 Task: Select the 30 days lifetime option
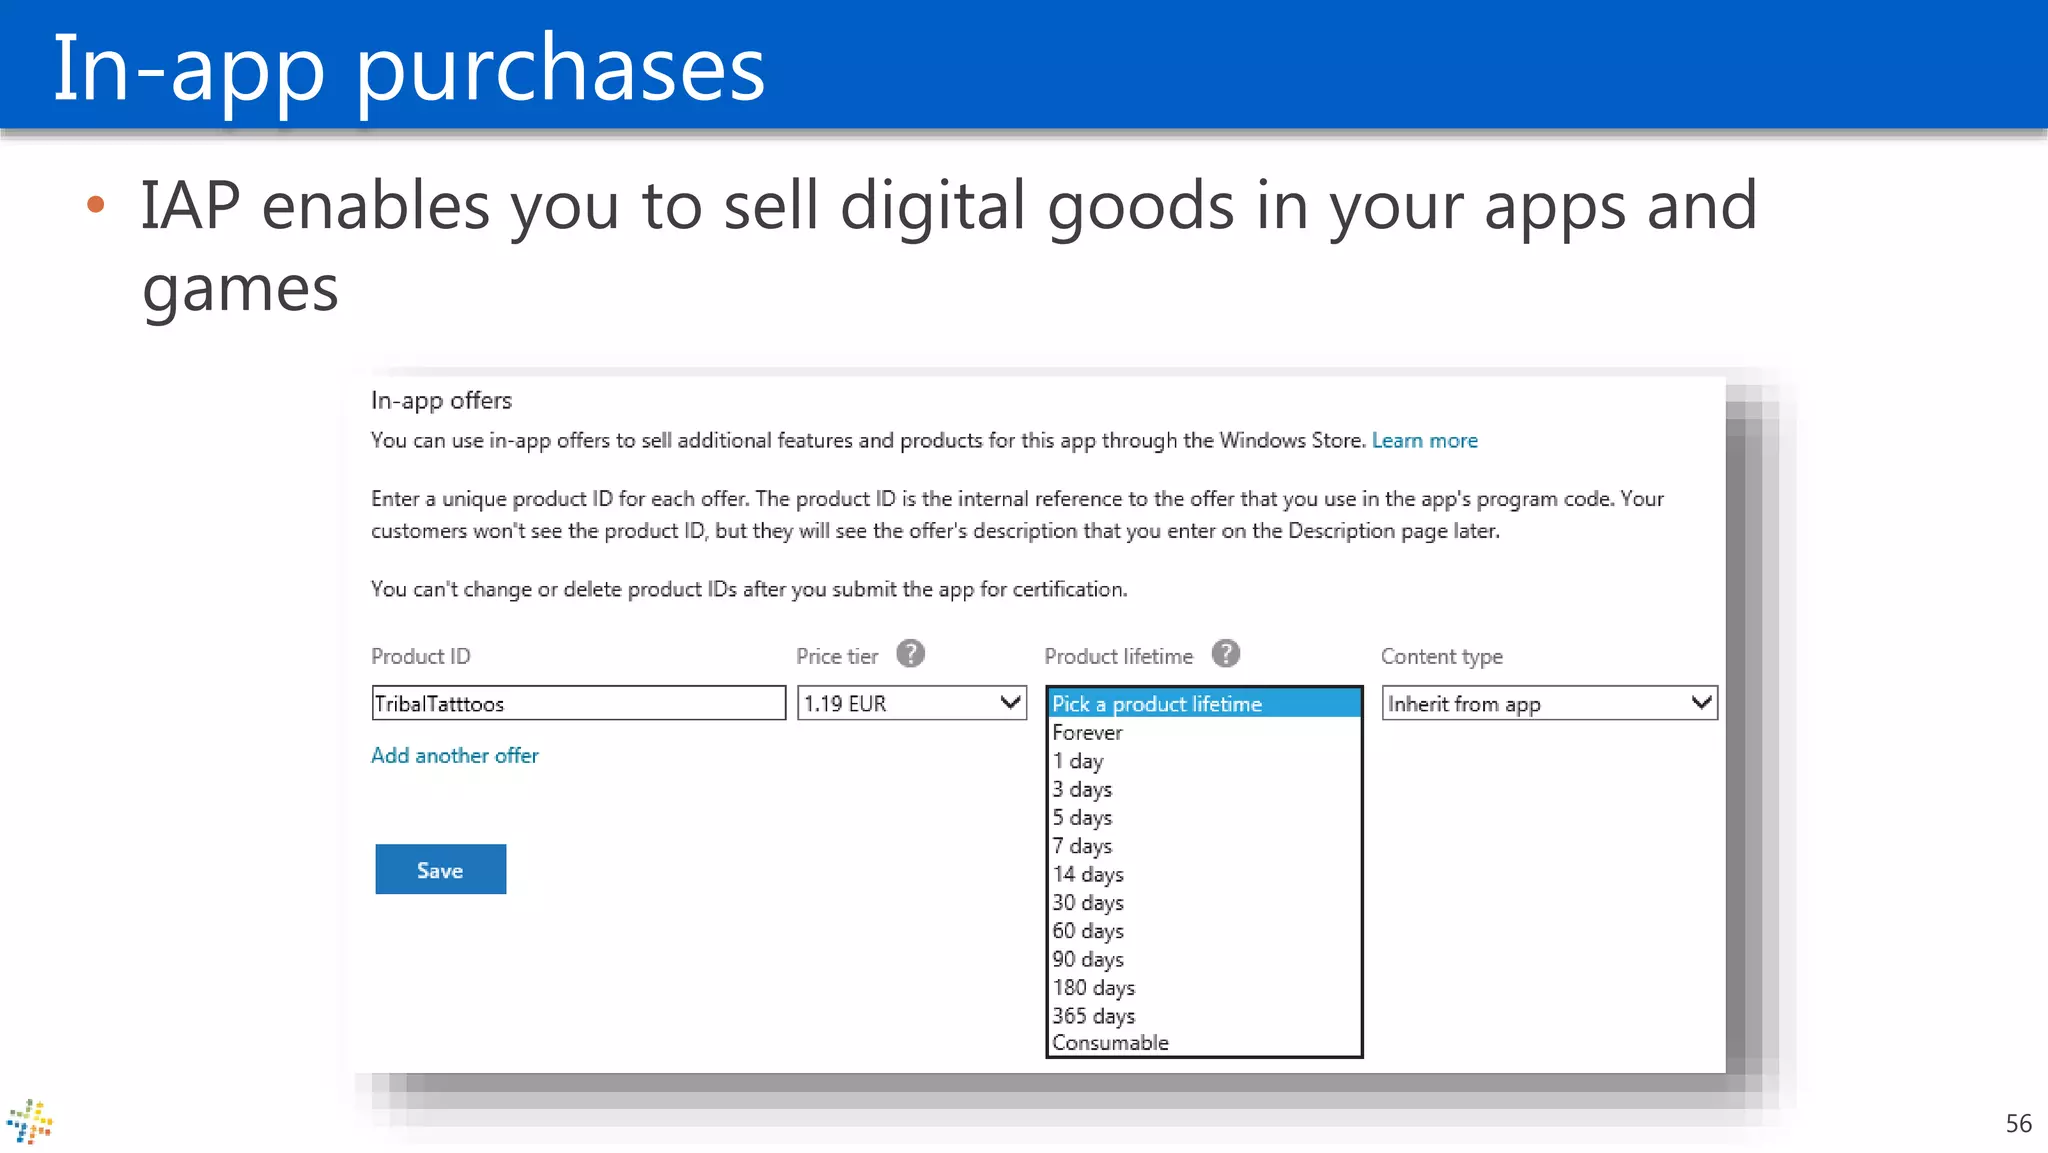(1204, 902)
